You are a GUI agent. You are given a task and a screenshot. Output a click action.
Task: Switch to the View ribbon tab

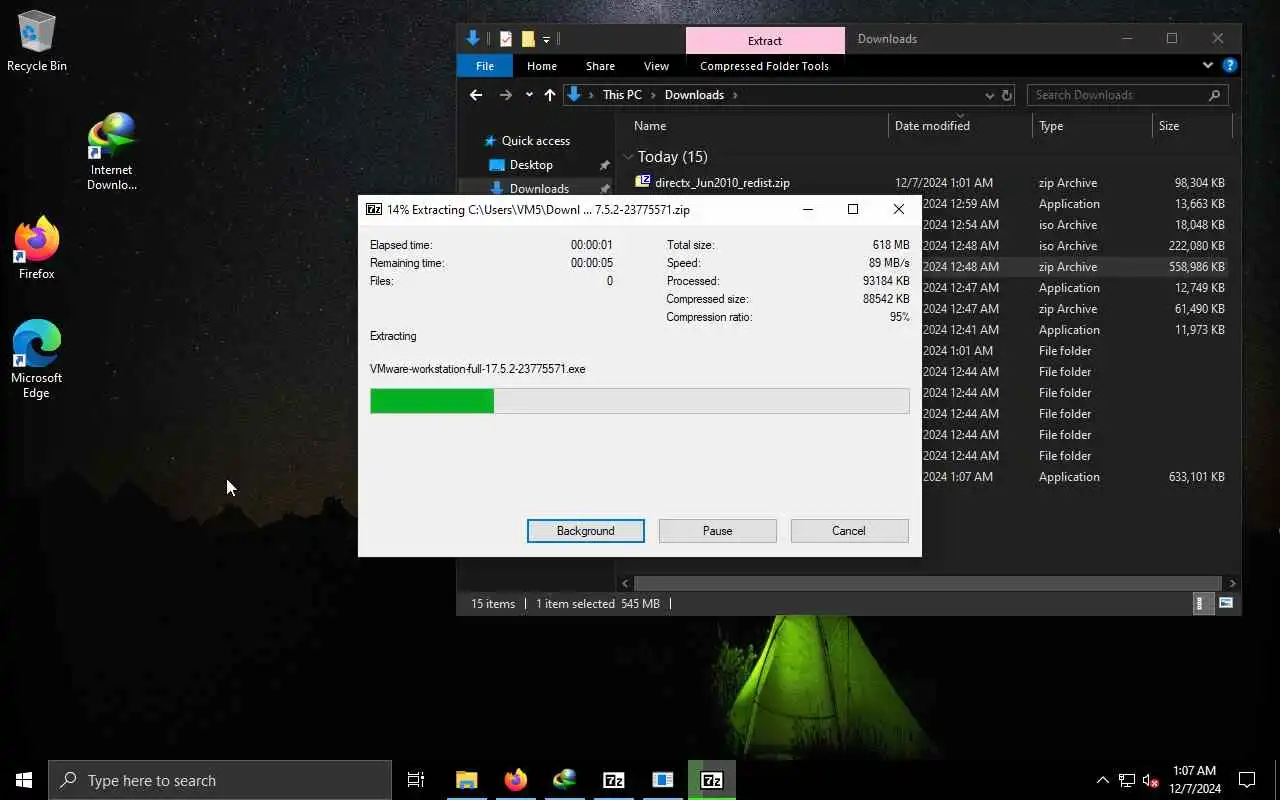point(656,66)
